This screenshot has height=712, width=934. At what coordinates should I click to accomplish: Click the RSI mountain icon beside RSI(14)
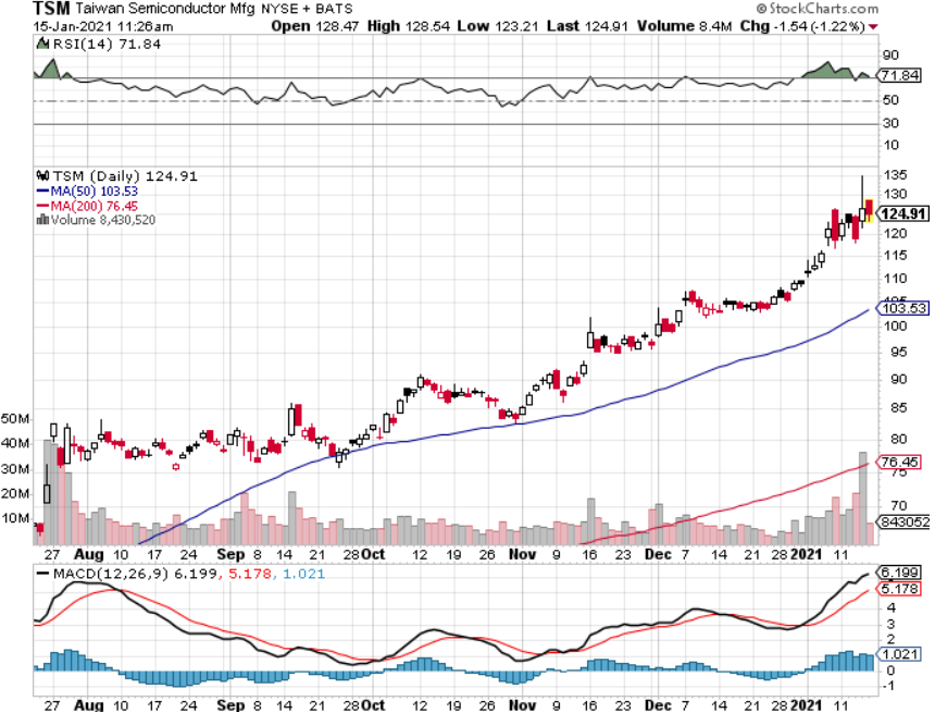click(43, 43)
